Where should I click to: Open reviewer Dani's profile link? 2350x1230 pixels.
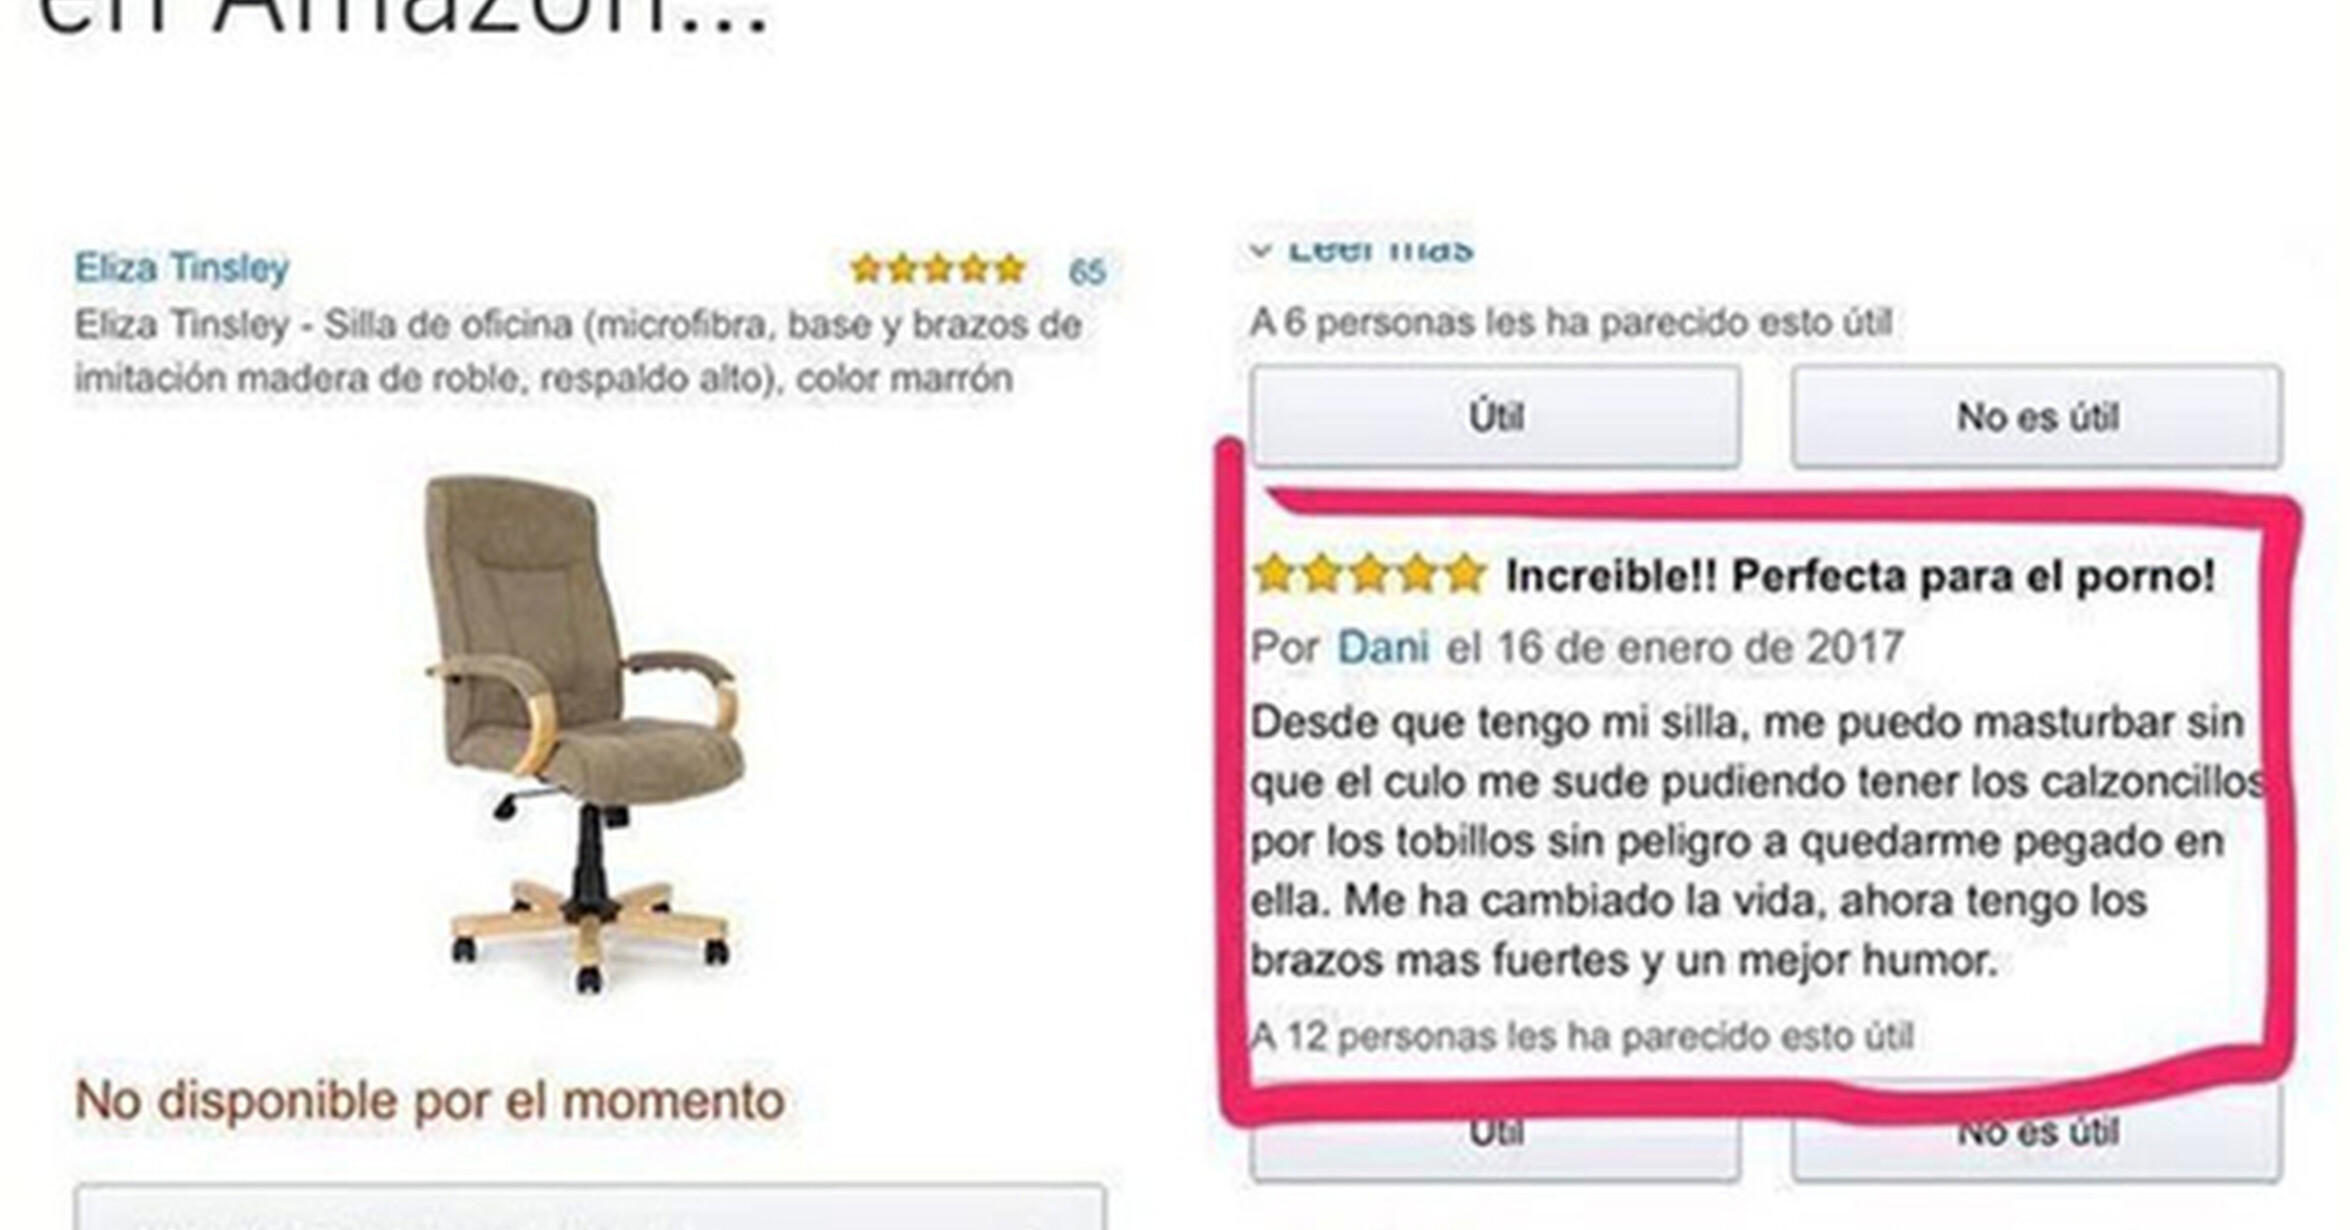[1382, 647]
